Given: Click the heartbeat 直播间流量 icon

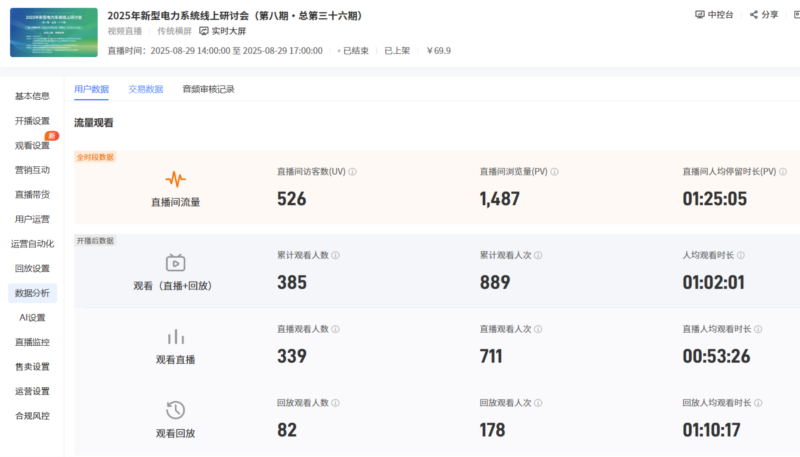Looking at the screenshot, I should tap(176, 179).
